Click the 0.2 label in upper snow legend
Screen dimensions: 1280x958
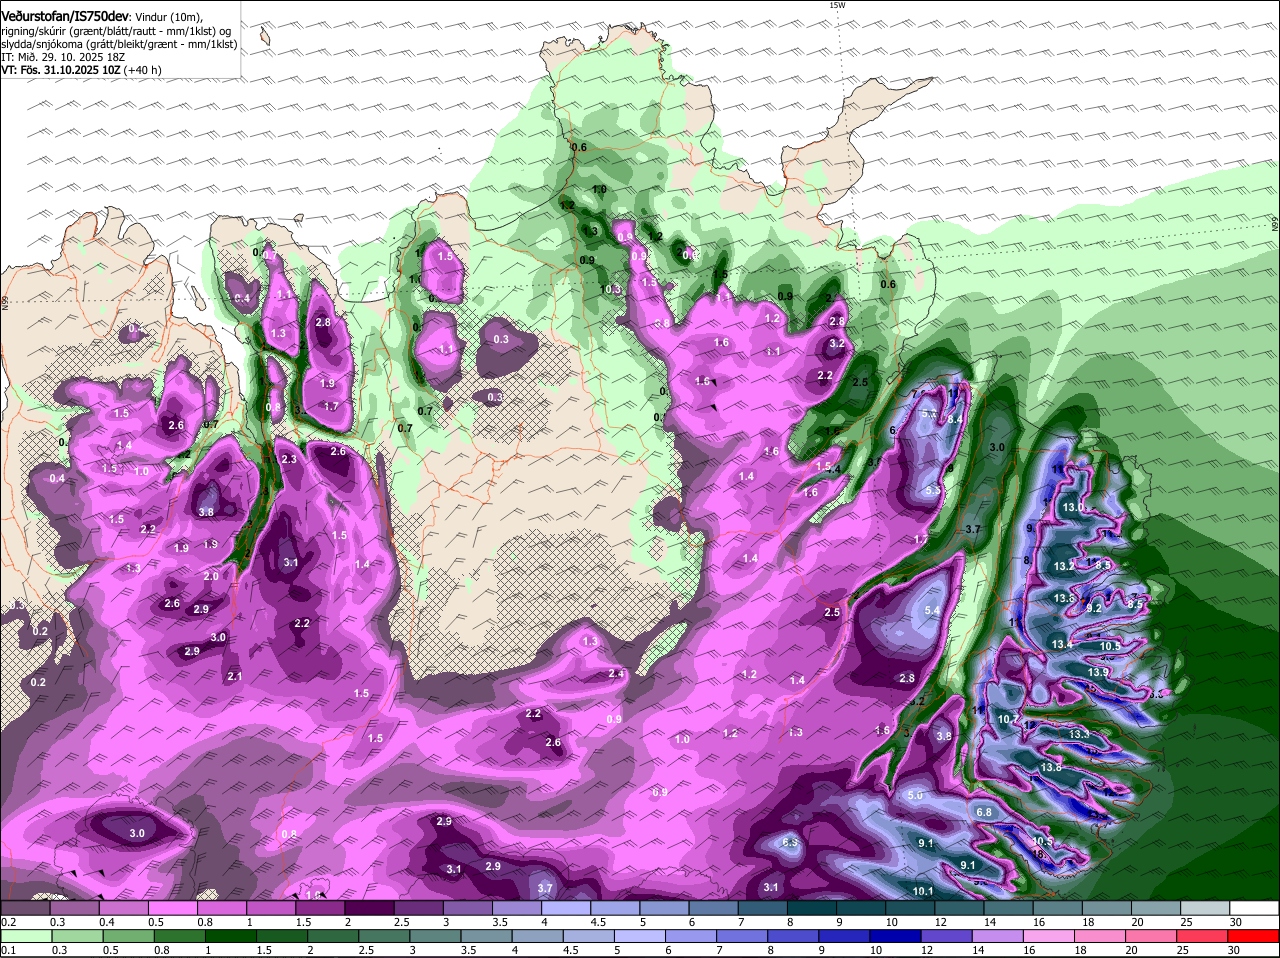coord(8,922)
